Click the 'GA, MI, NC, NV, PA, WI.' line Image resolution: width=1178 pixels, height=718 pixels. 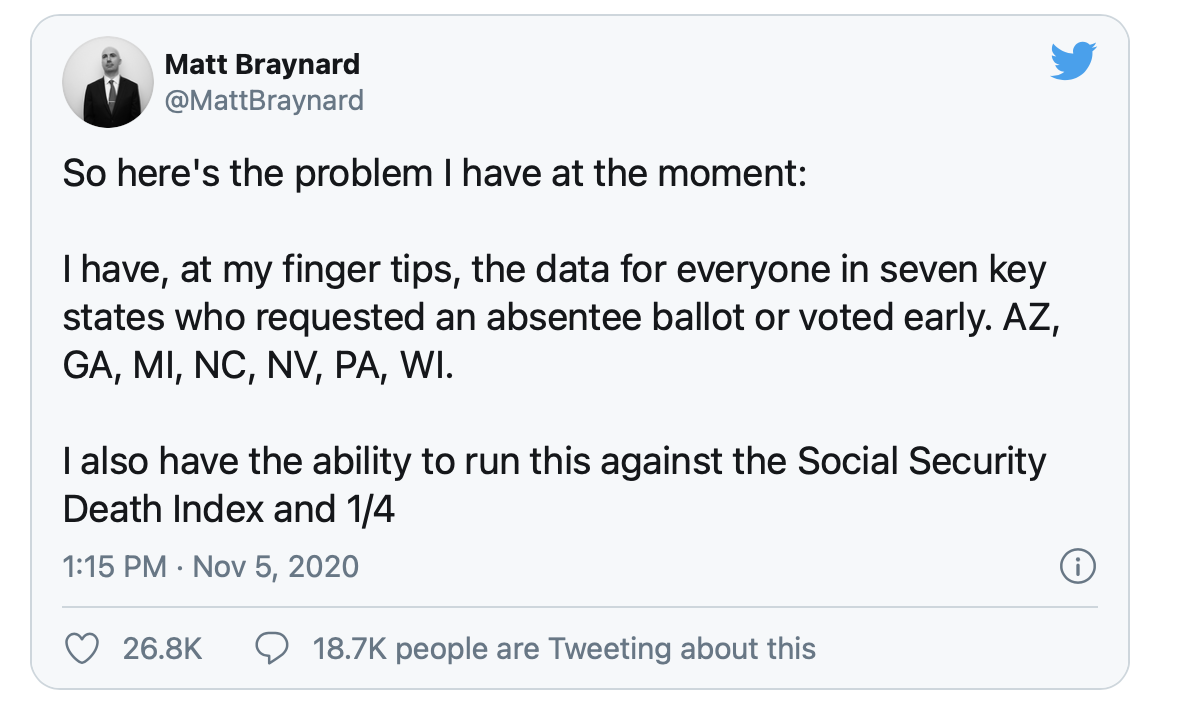click(x=258, y=366)
